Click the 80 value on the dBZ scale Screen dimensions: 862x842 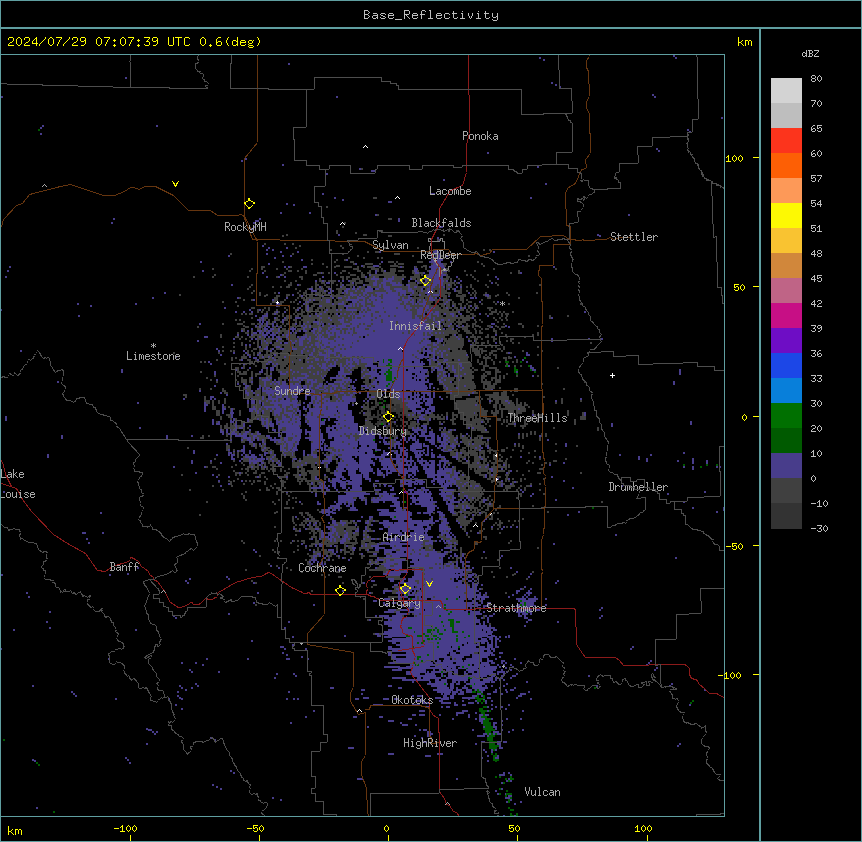coord(816,79)
